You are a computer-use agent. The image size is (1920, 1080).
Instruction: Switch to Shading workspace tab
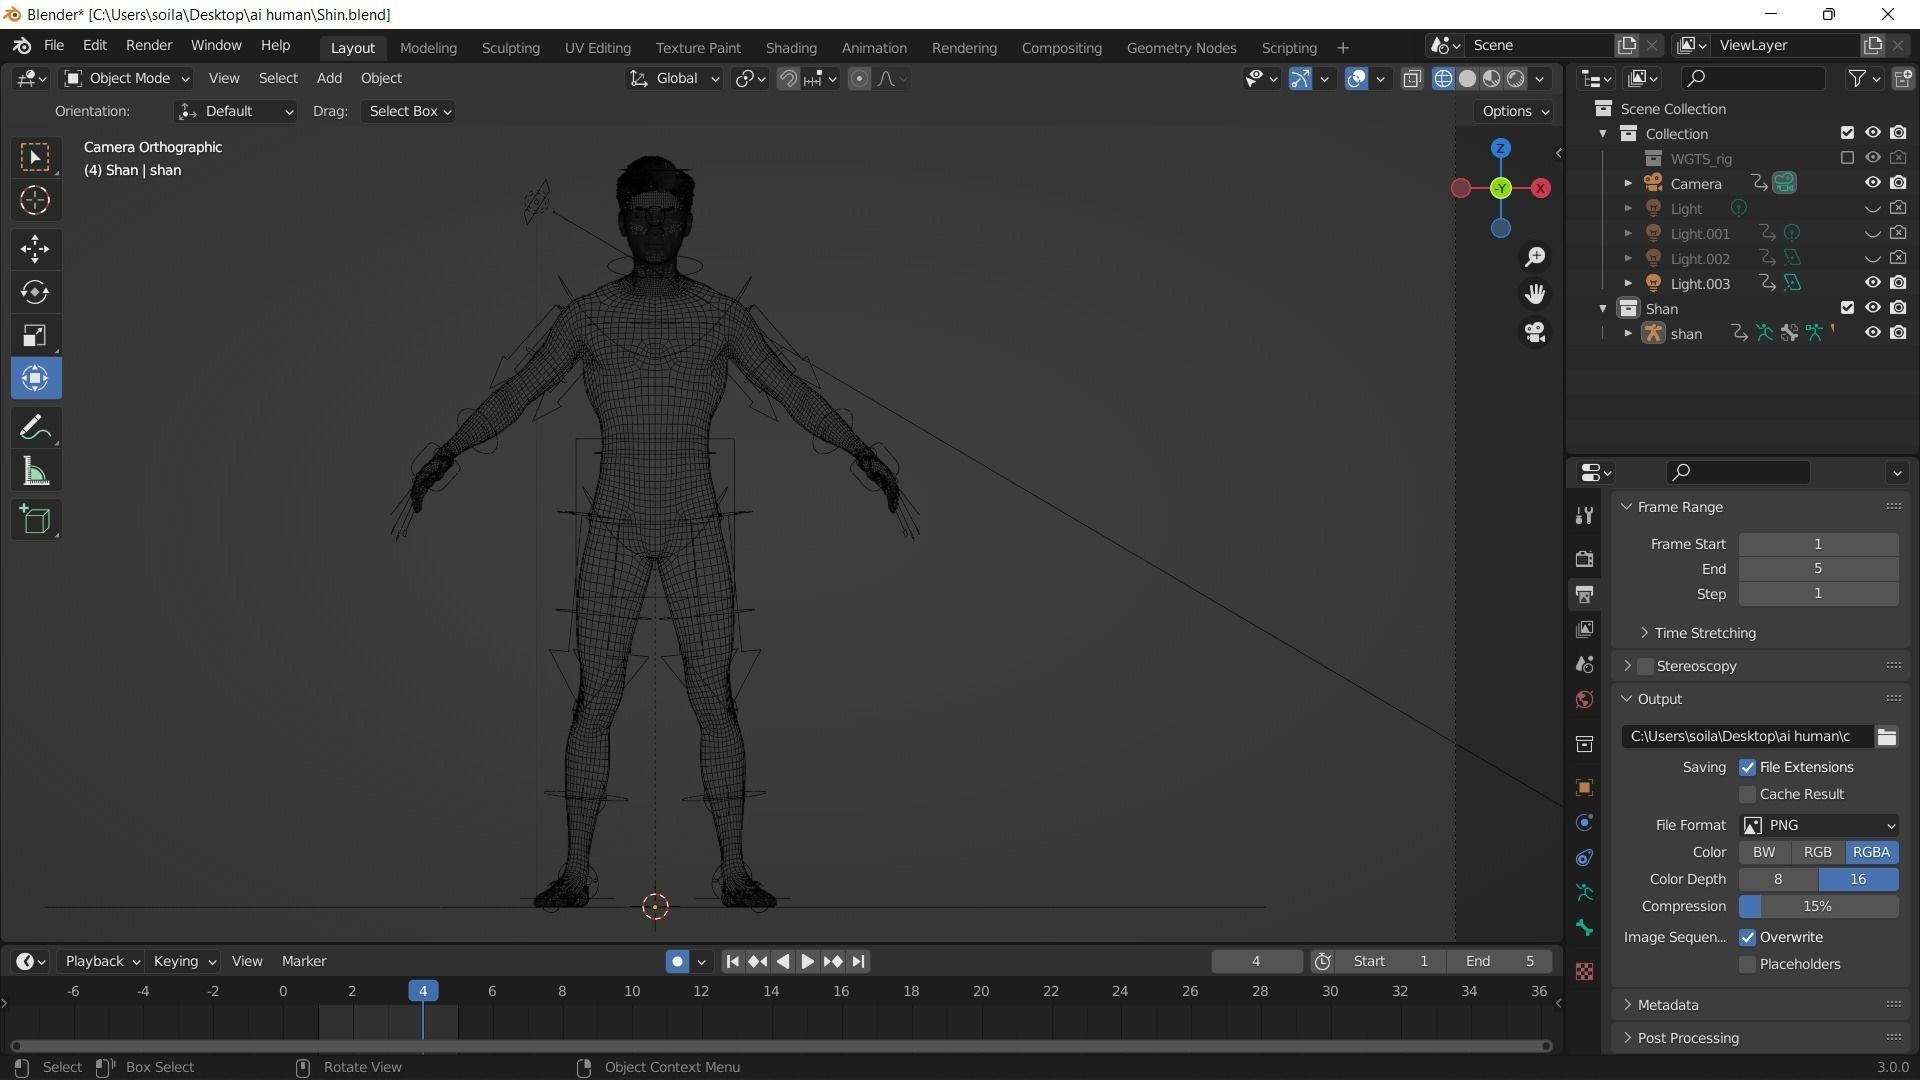pos(791,47)
